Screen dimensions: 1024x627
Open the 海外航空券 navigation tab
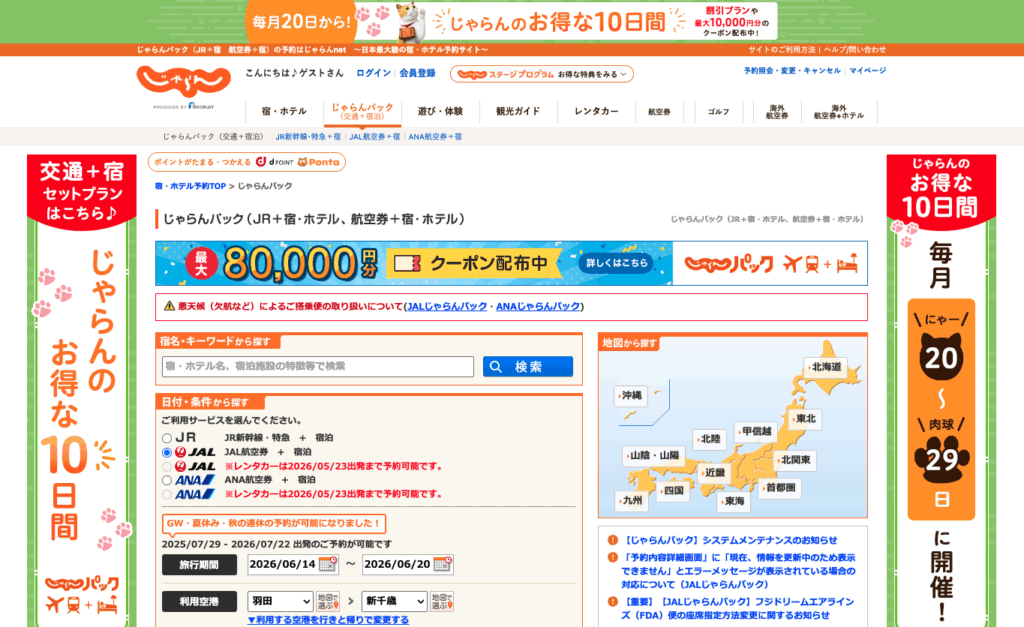776,112
